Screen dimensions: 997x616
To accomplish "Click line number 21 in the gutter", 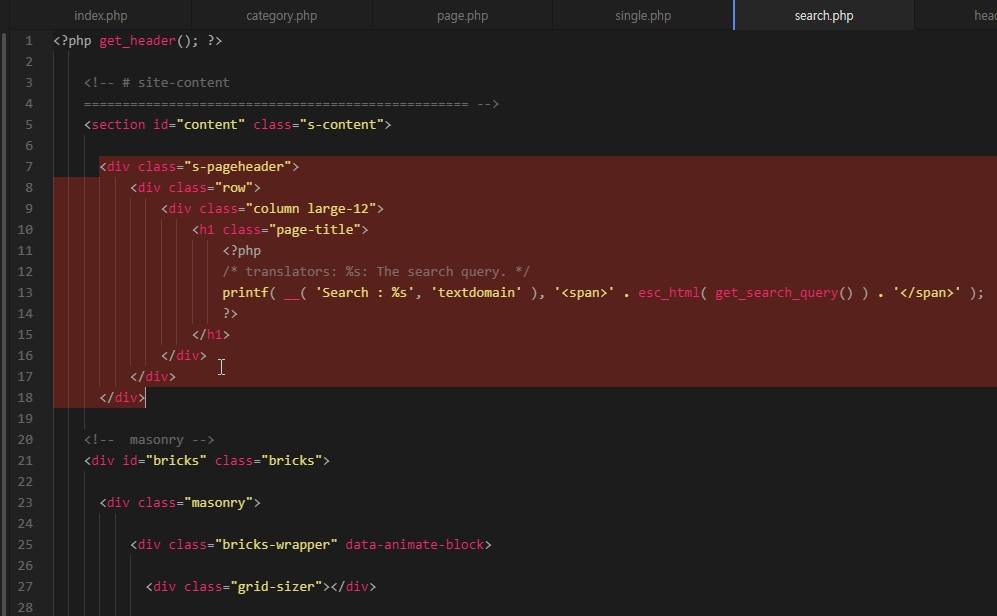I will coord(25,460).
